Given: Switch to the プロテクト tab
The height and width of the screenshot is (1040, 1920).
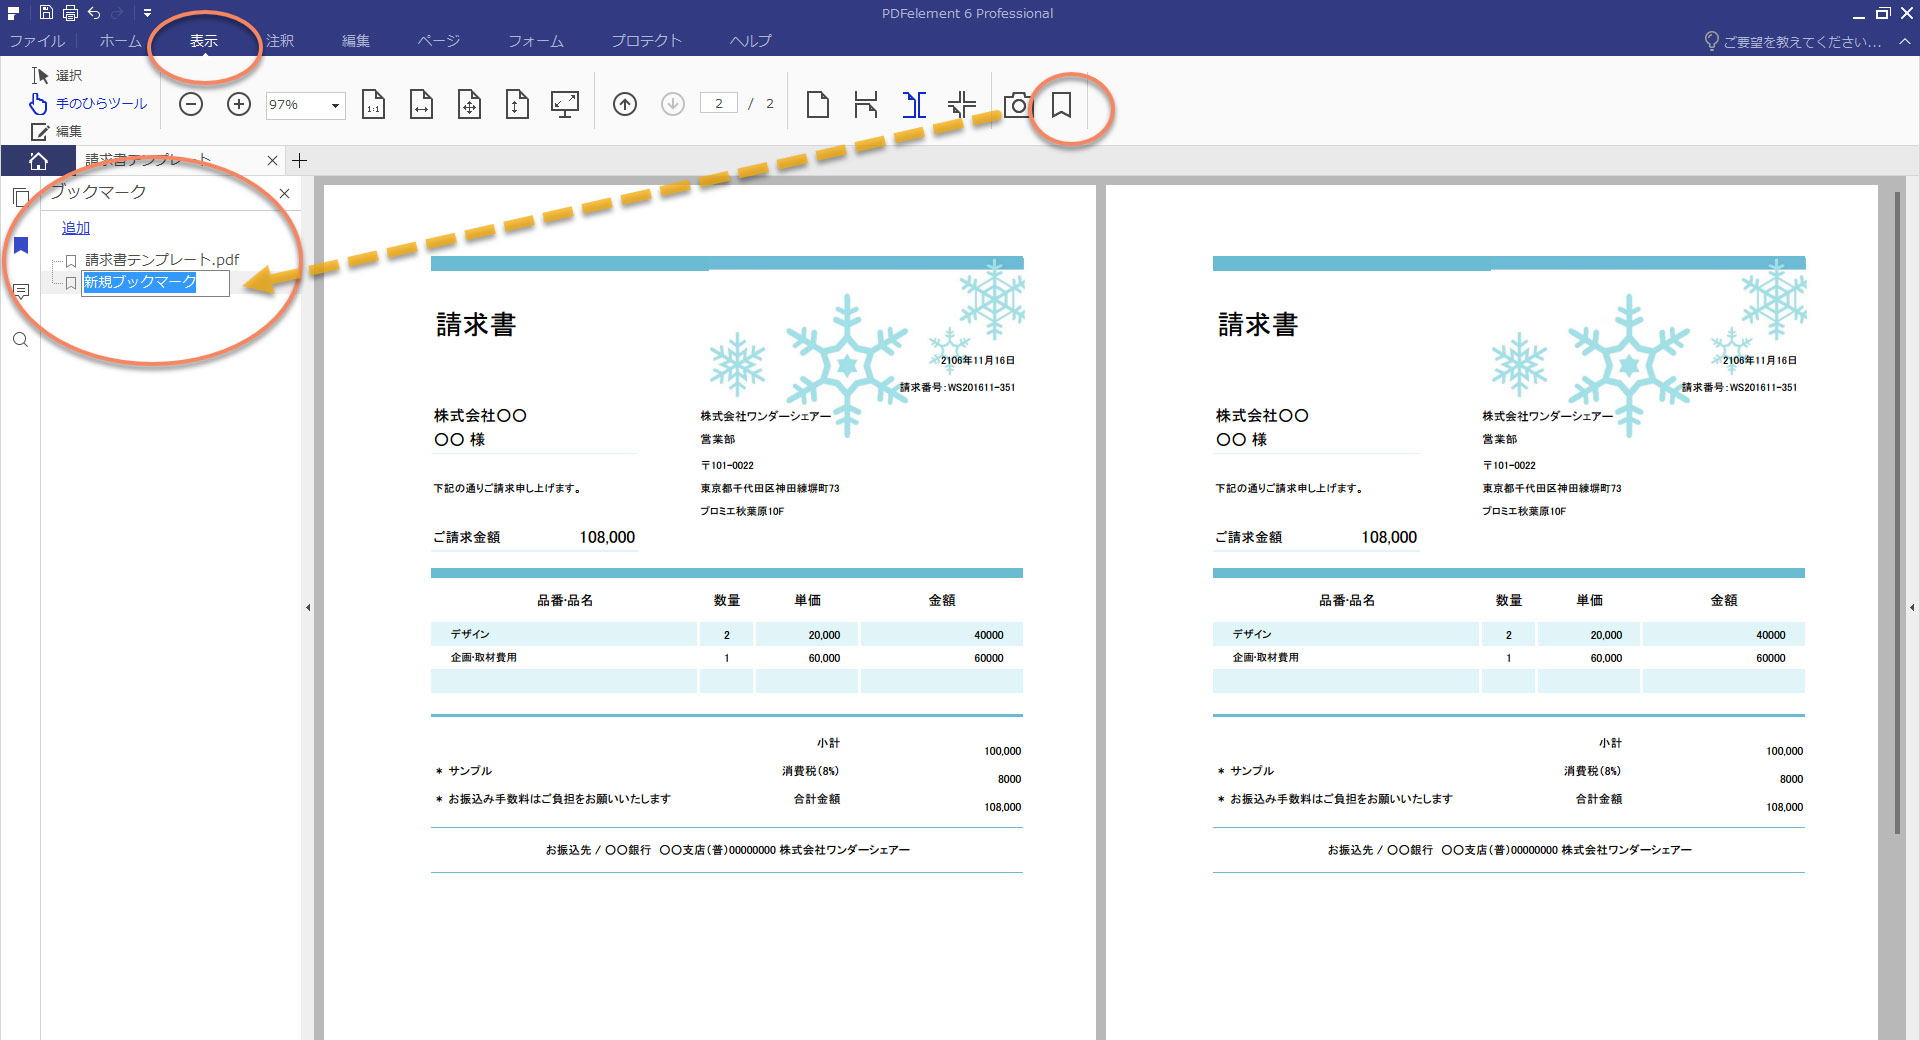Looking at the screenshot, I should pos(646,41).
